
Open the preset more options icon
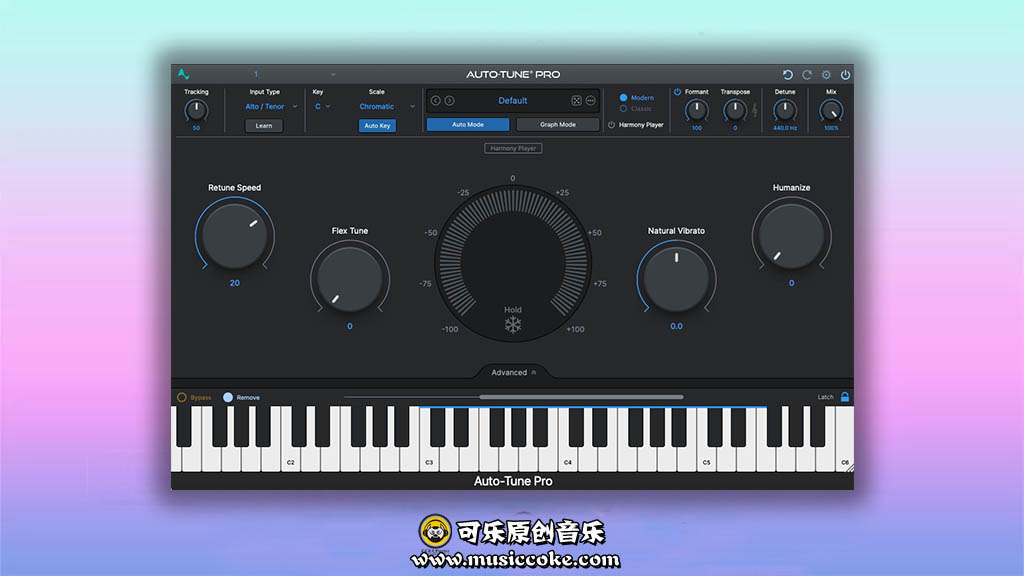click(590, 101)
